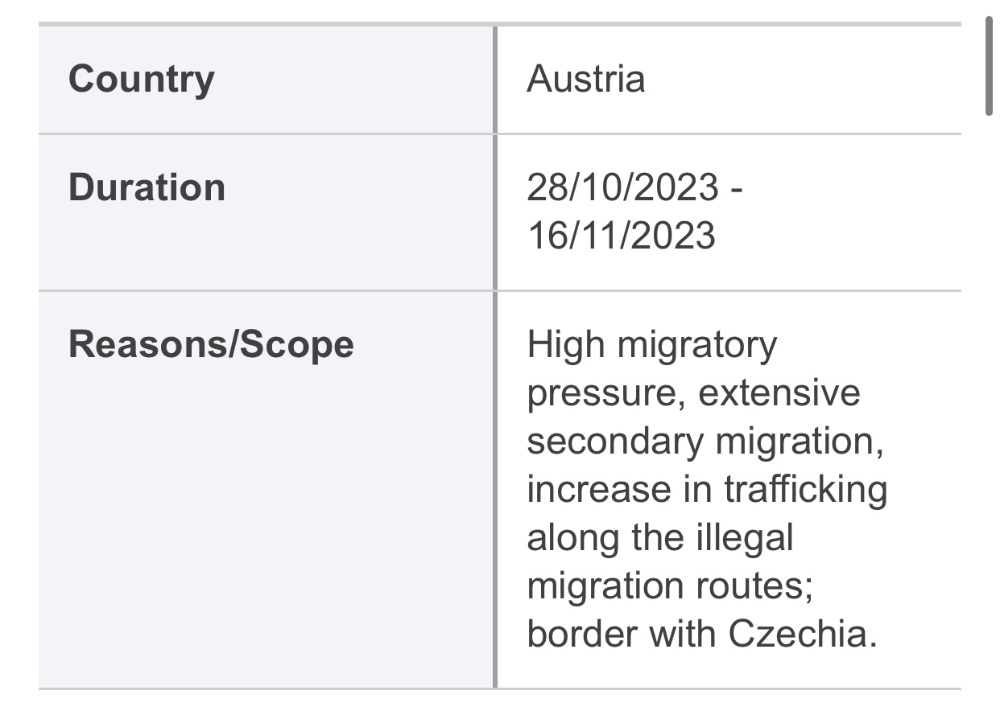The image size is (1000, 715).
Task: Click the word 'extensive'
Action: [x=779, y=392]
